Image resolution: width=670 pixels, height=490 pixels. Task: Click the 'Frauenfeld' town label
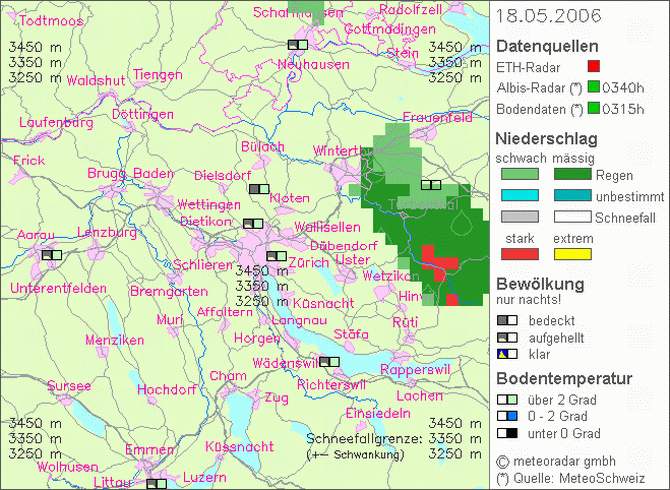click(438, 117)
